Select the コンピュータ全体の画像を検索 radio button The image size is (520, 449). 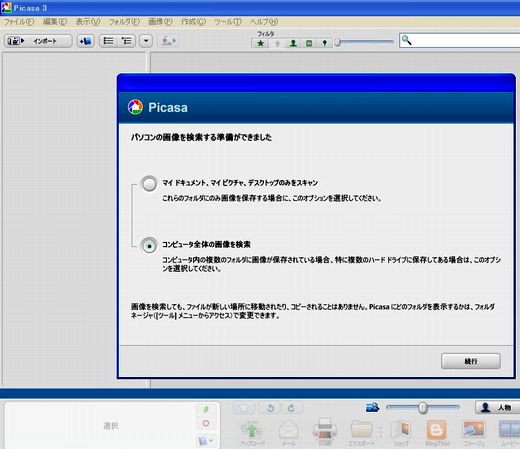click(x=149, y=246)
